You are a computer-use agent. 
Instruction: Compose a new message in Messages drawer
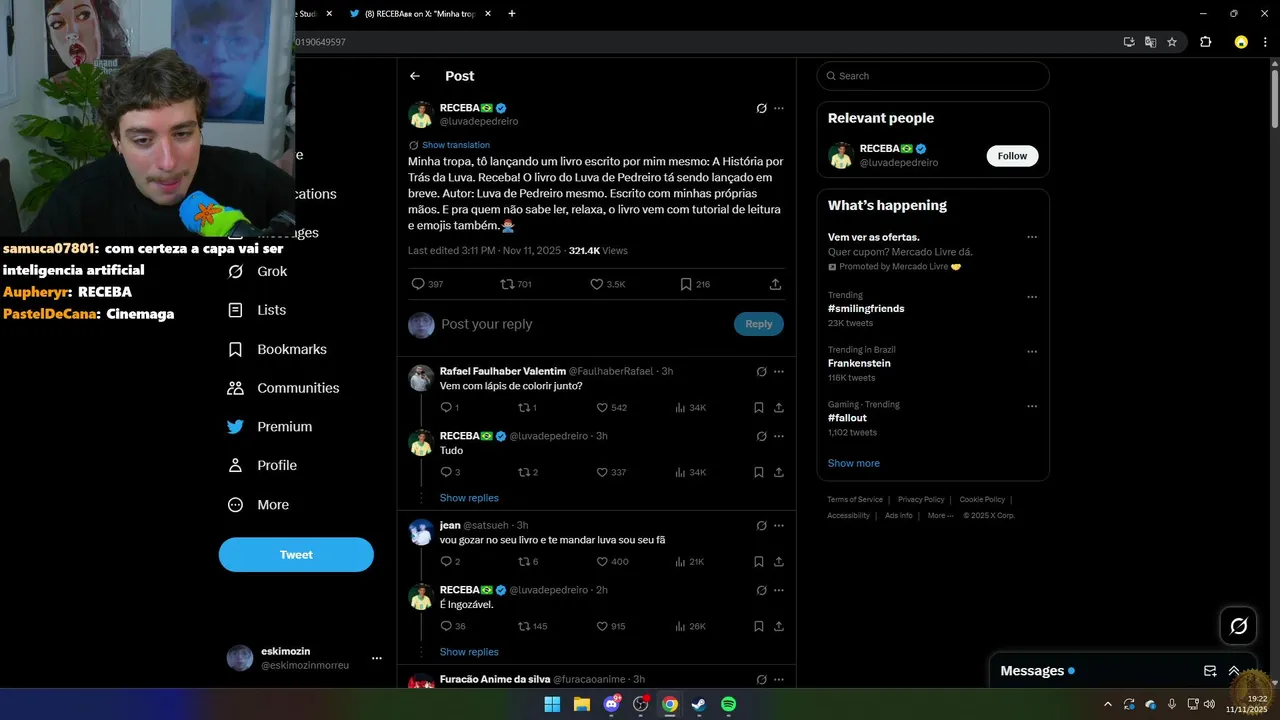pos(1210,671)
